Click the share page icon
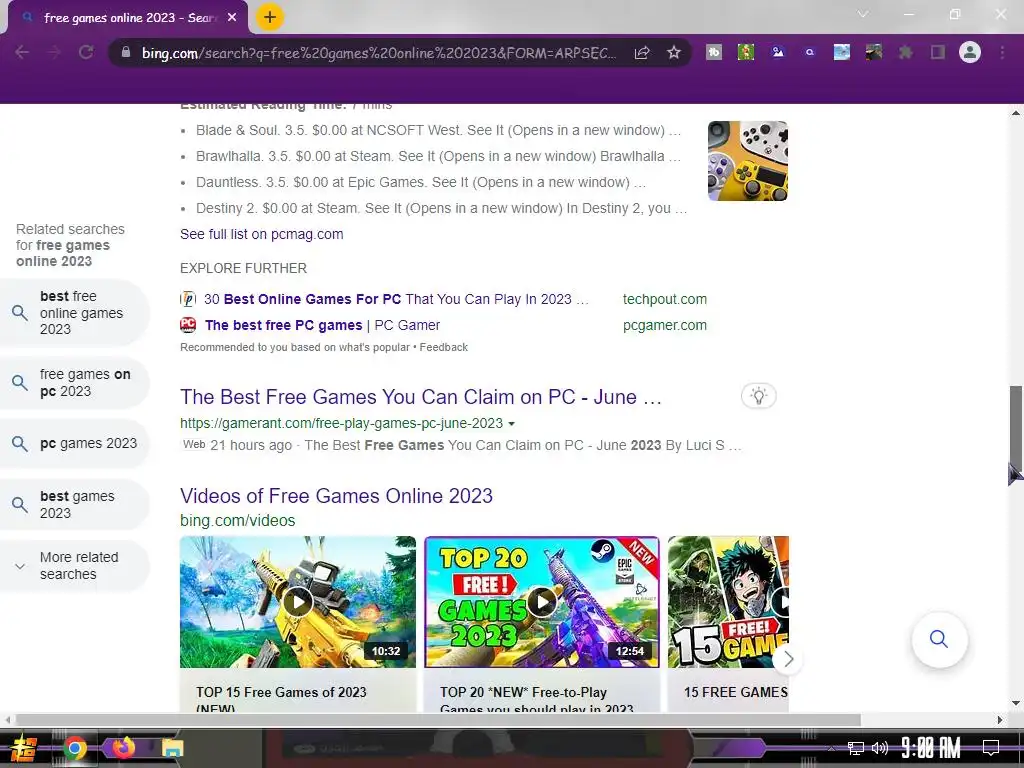The height and width of the screenshot is (768, 1024). click(642, 52)
